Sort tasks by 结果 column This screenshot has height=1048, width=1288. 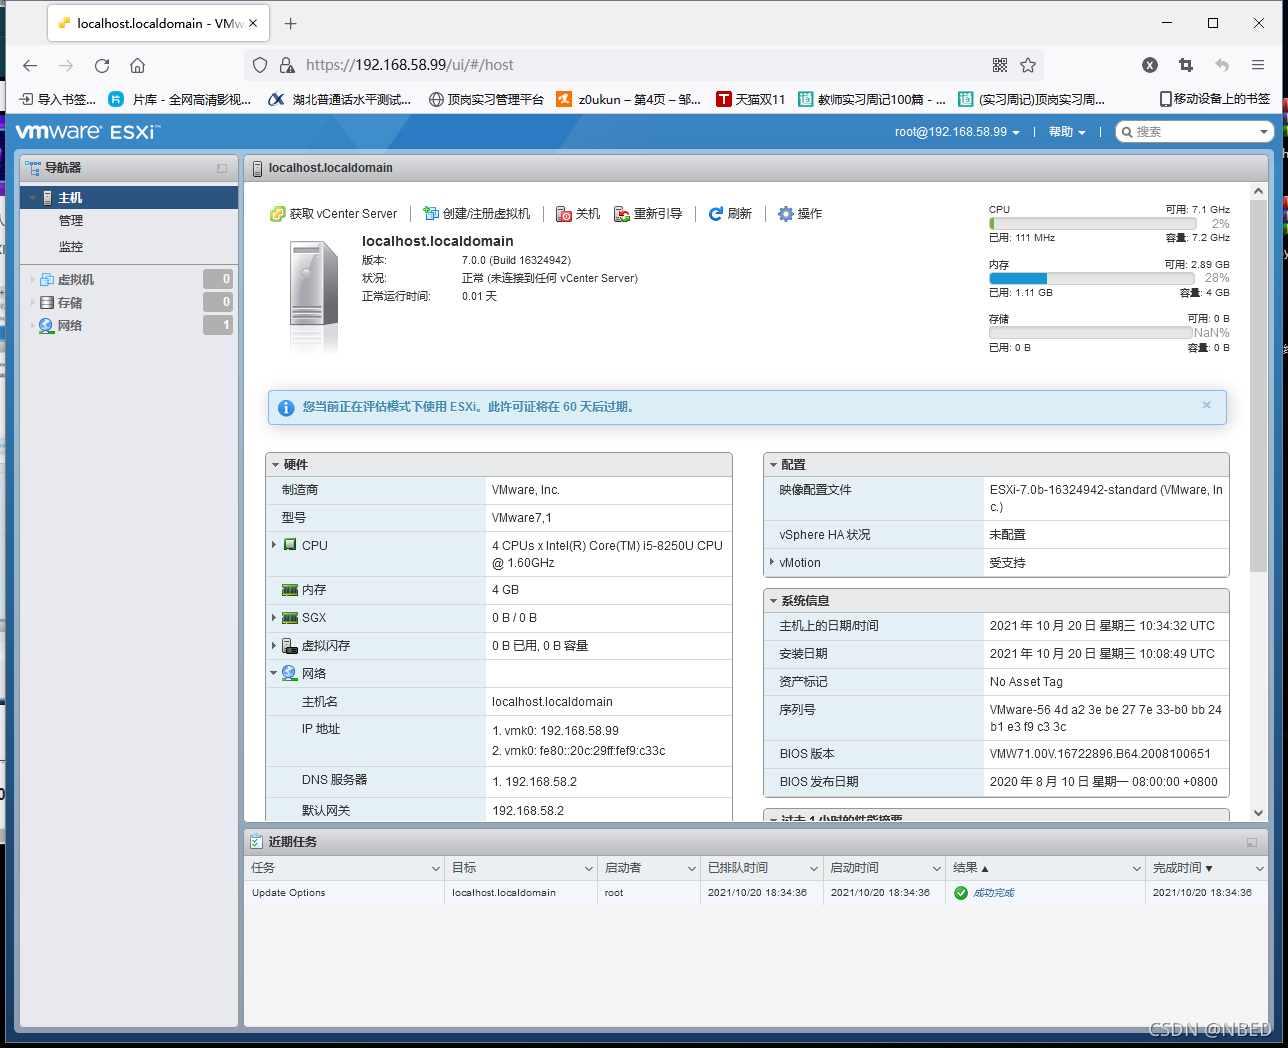click(1045, 868)
